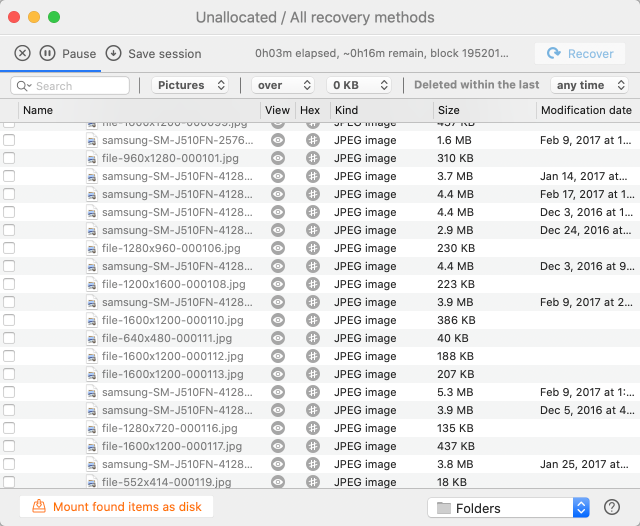This screenshot has height=526, width=640.
Task: Open hex view for file-1600x1200-000117.jpg
Action: (313, 446)
